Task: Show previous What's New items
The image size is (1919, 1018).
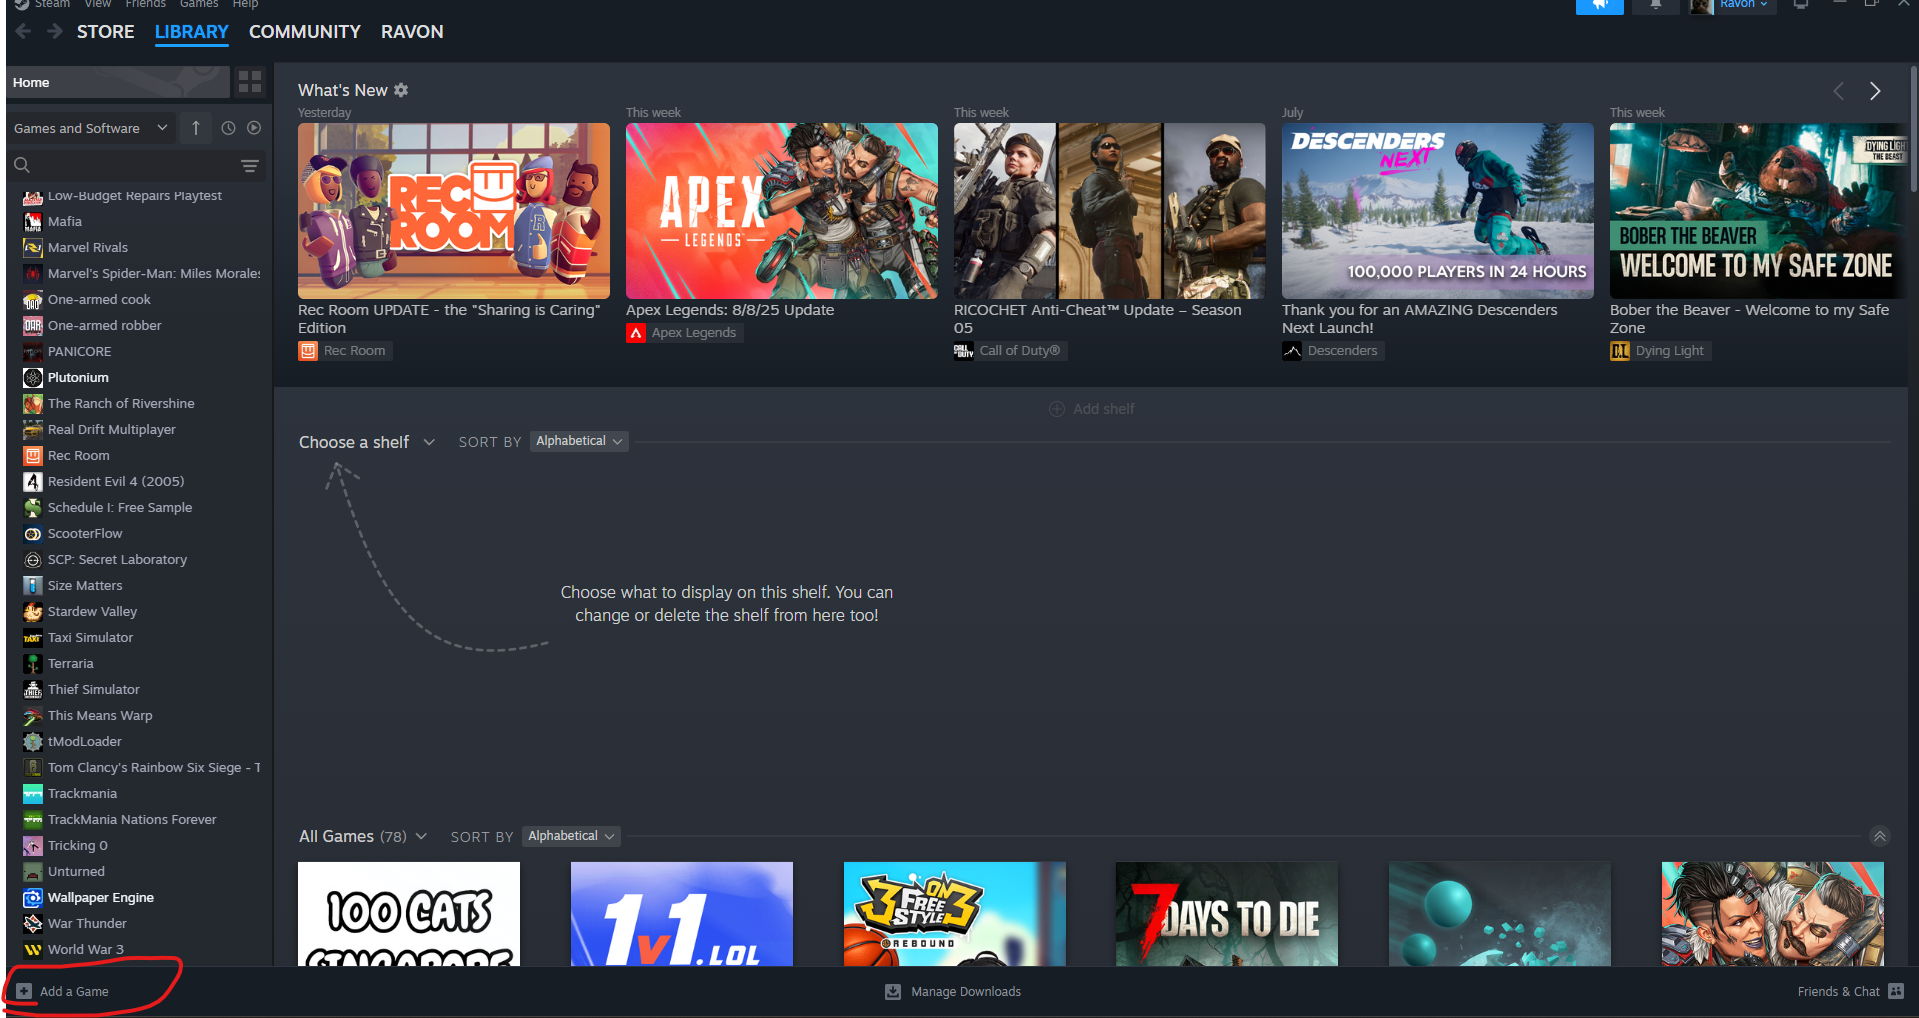Action: (1838, 91)
